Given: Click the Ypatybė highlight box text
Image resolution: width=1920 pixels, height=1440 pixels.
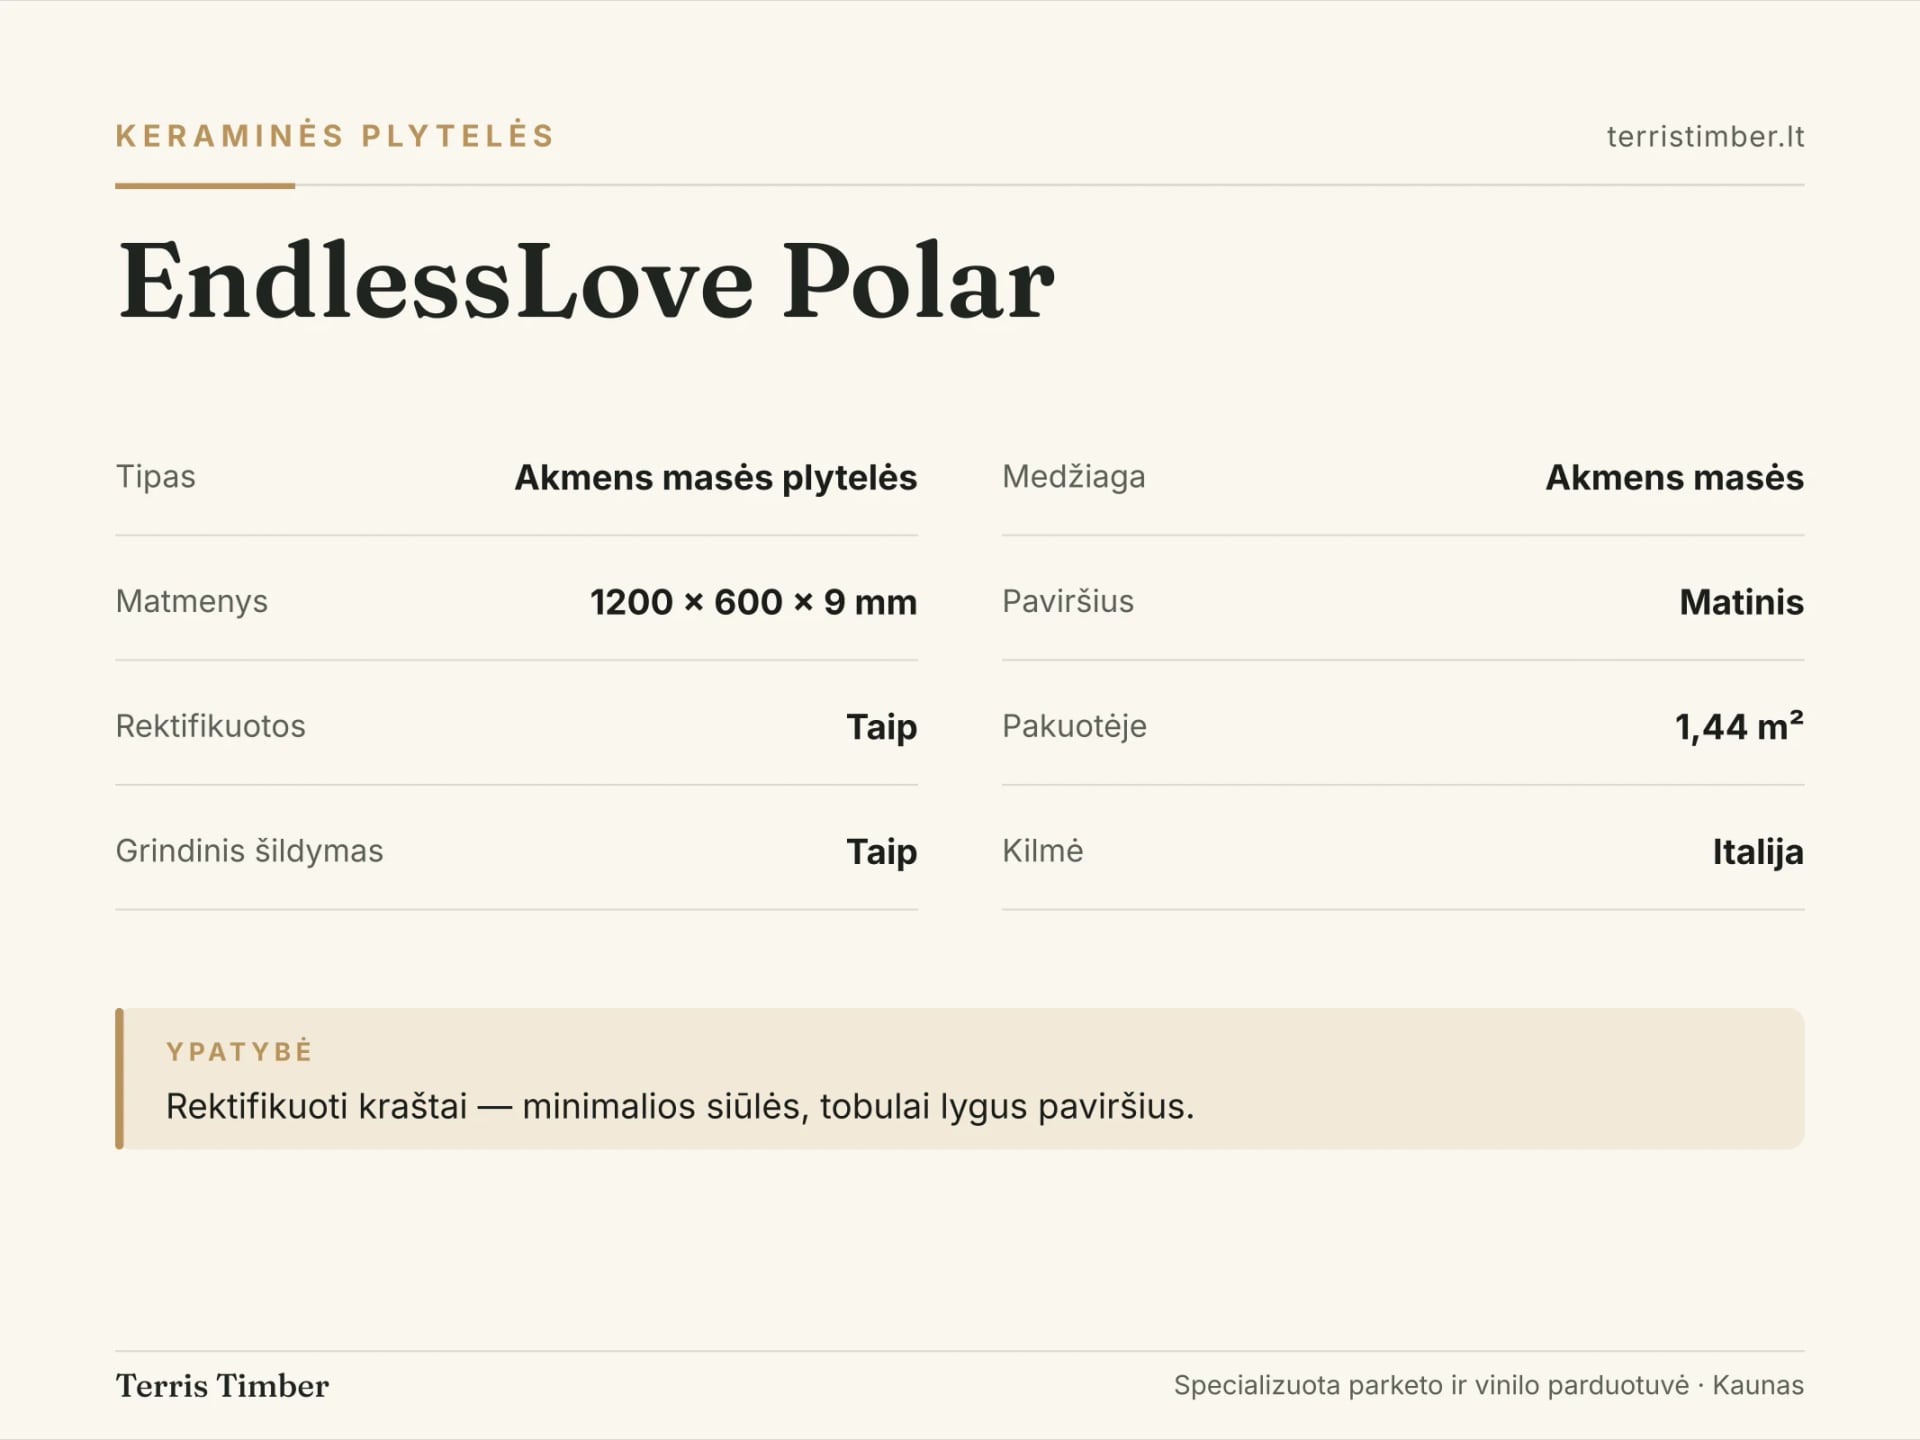Looking at the screenshot, I should [x=680, y=1107].
